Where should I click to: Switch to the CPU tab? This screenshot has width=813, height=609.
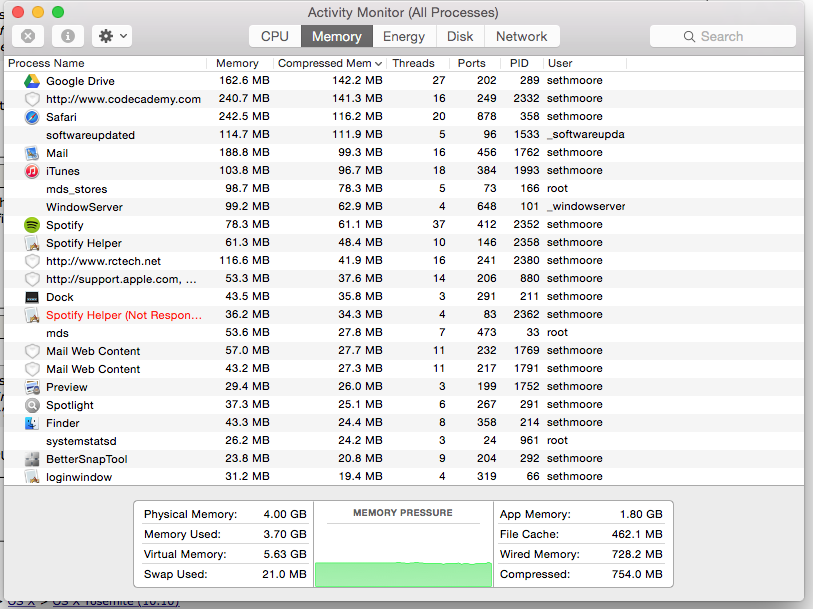pyautogui.click(x=275, y=36)
